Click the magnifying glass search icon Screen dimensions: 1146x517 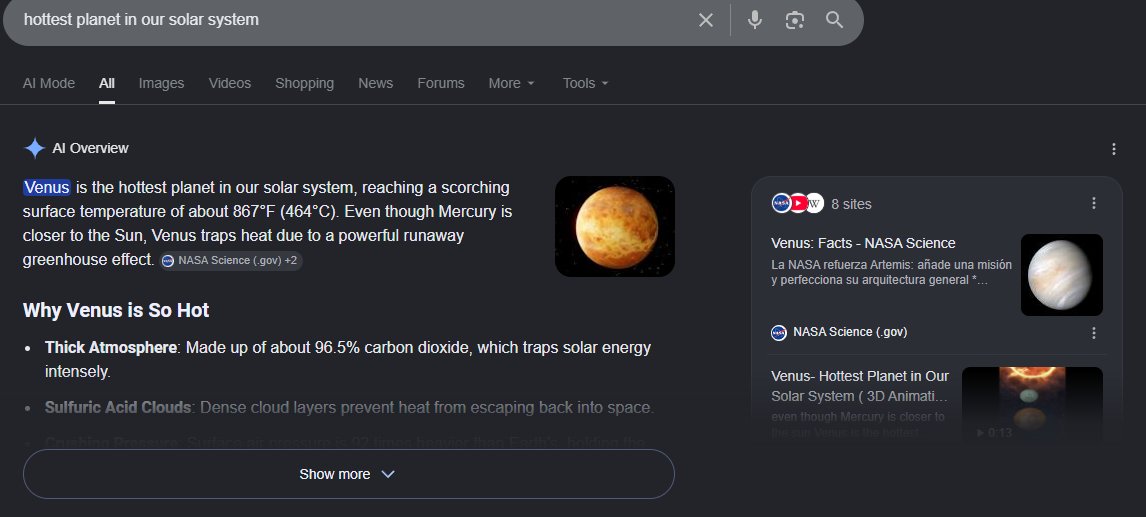click(835, 20)
